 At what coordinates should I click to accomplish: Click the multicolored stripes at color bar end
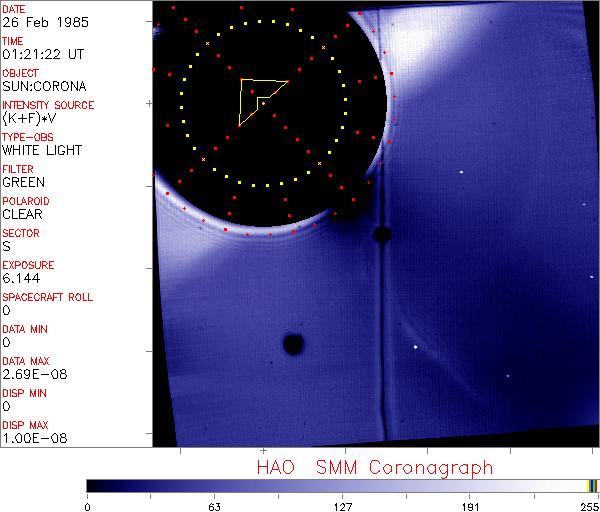click(x=592, y=486)
